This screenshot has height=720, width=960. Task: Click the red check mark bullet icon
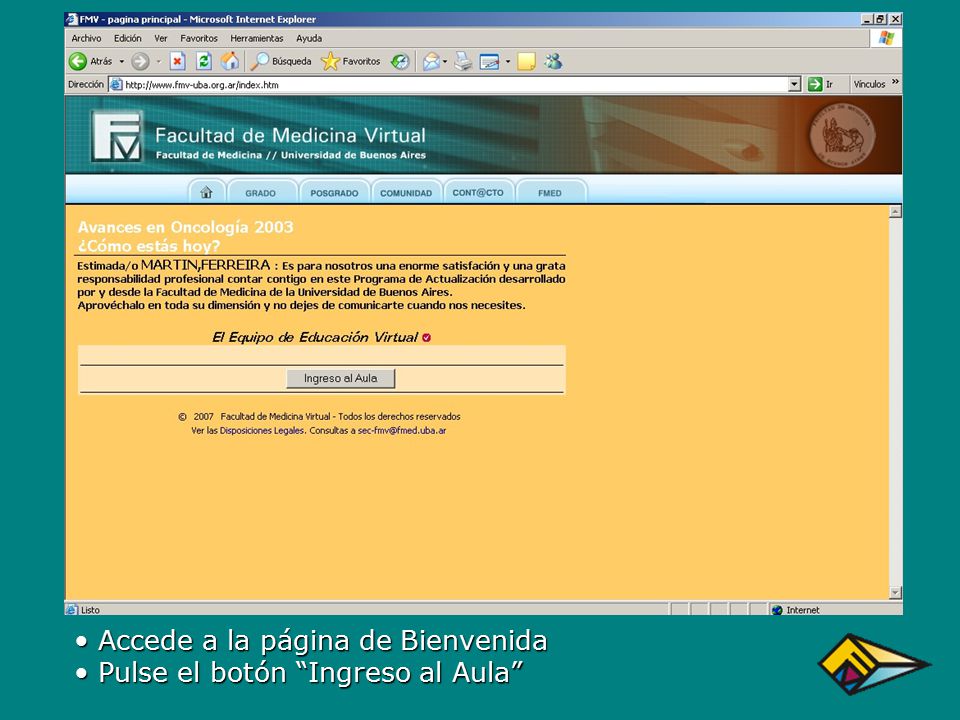pos(427,337)
